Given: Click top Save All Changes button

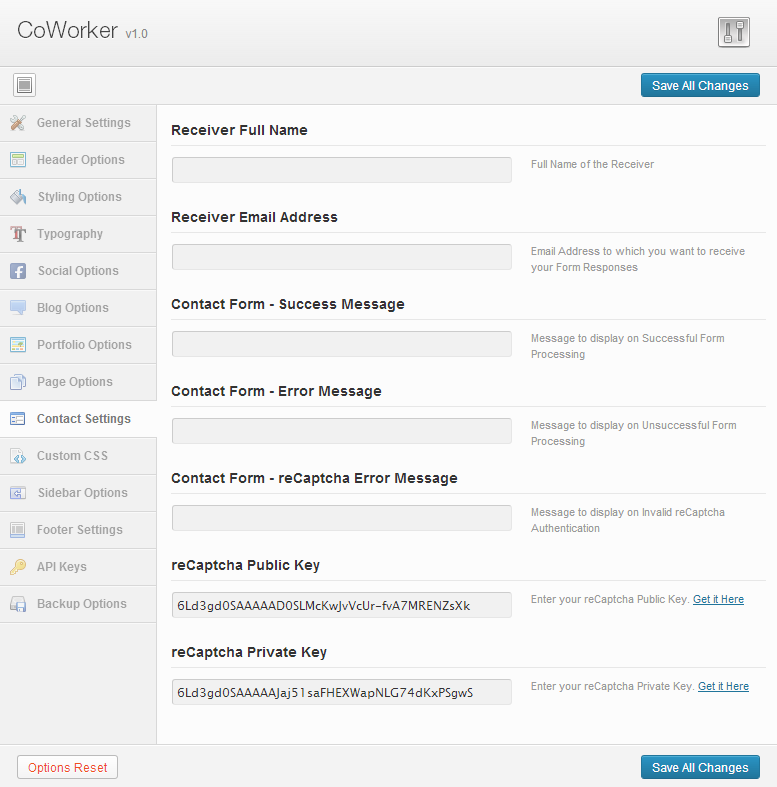Looking at the screenshot, I should [x=700, y=85].
